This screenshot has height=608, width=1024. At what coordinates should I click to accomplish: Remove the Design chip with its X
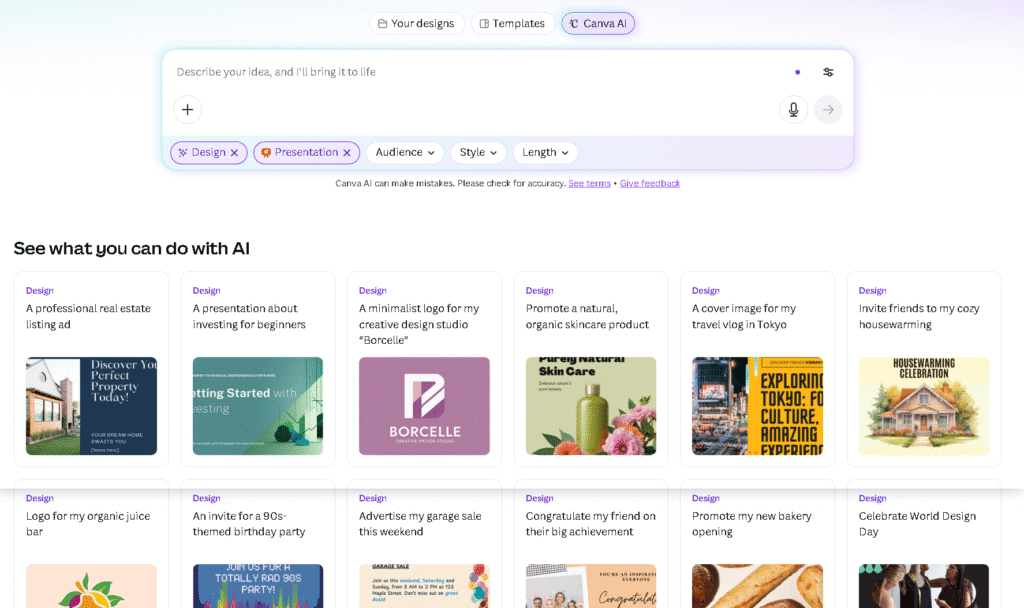tap(235, 153)
